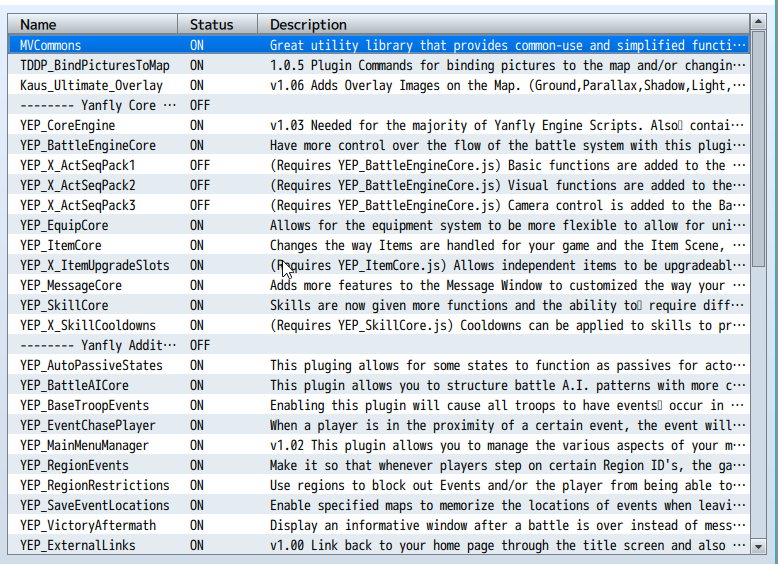Select the YEP_ItemCore plugin

[379, 245]
